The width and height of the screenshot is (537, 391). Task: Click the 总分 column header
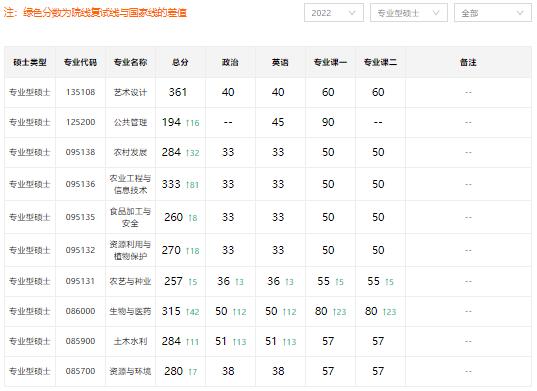click(180, 62)
